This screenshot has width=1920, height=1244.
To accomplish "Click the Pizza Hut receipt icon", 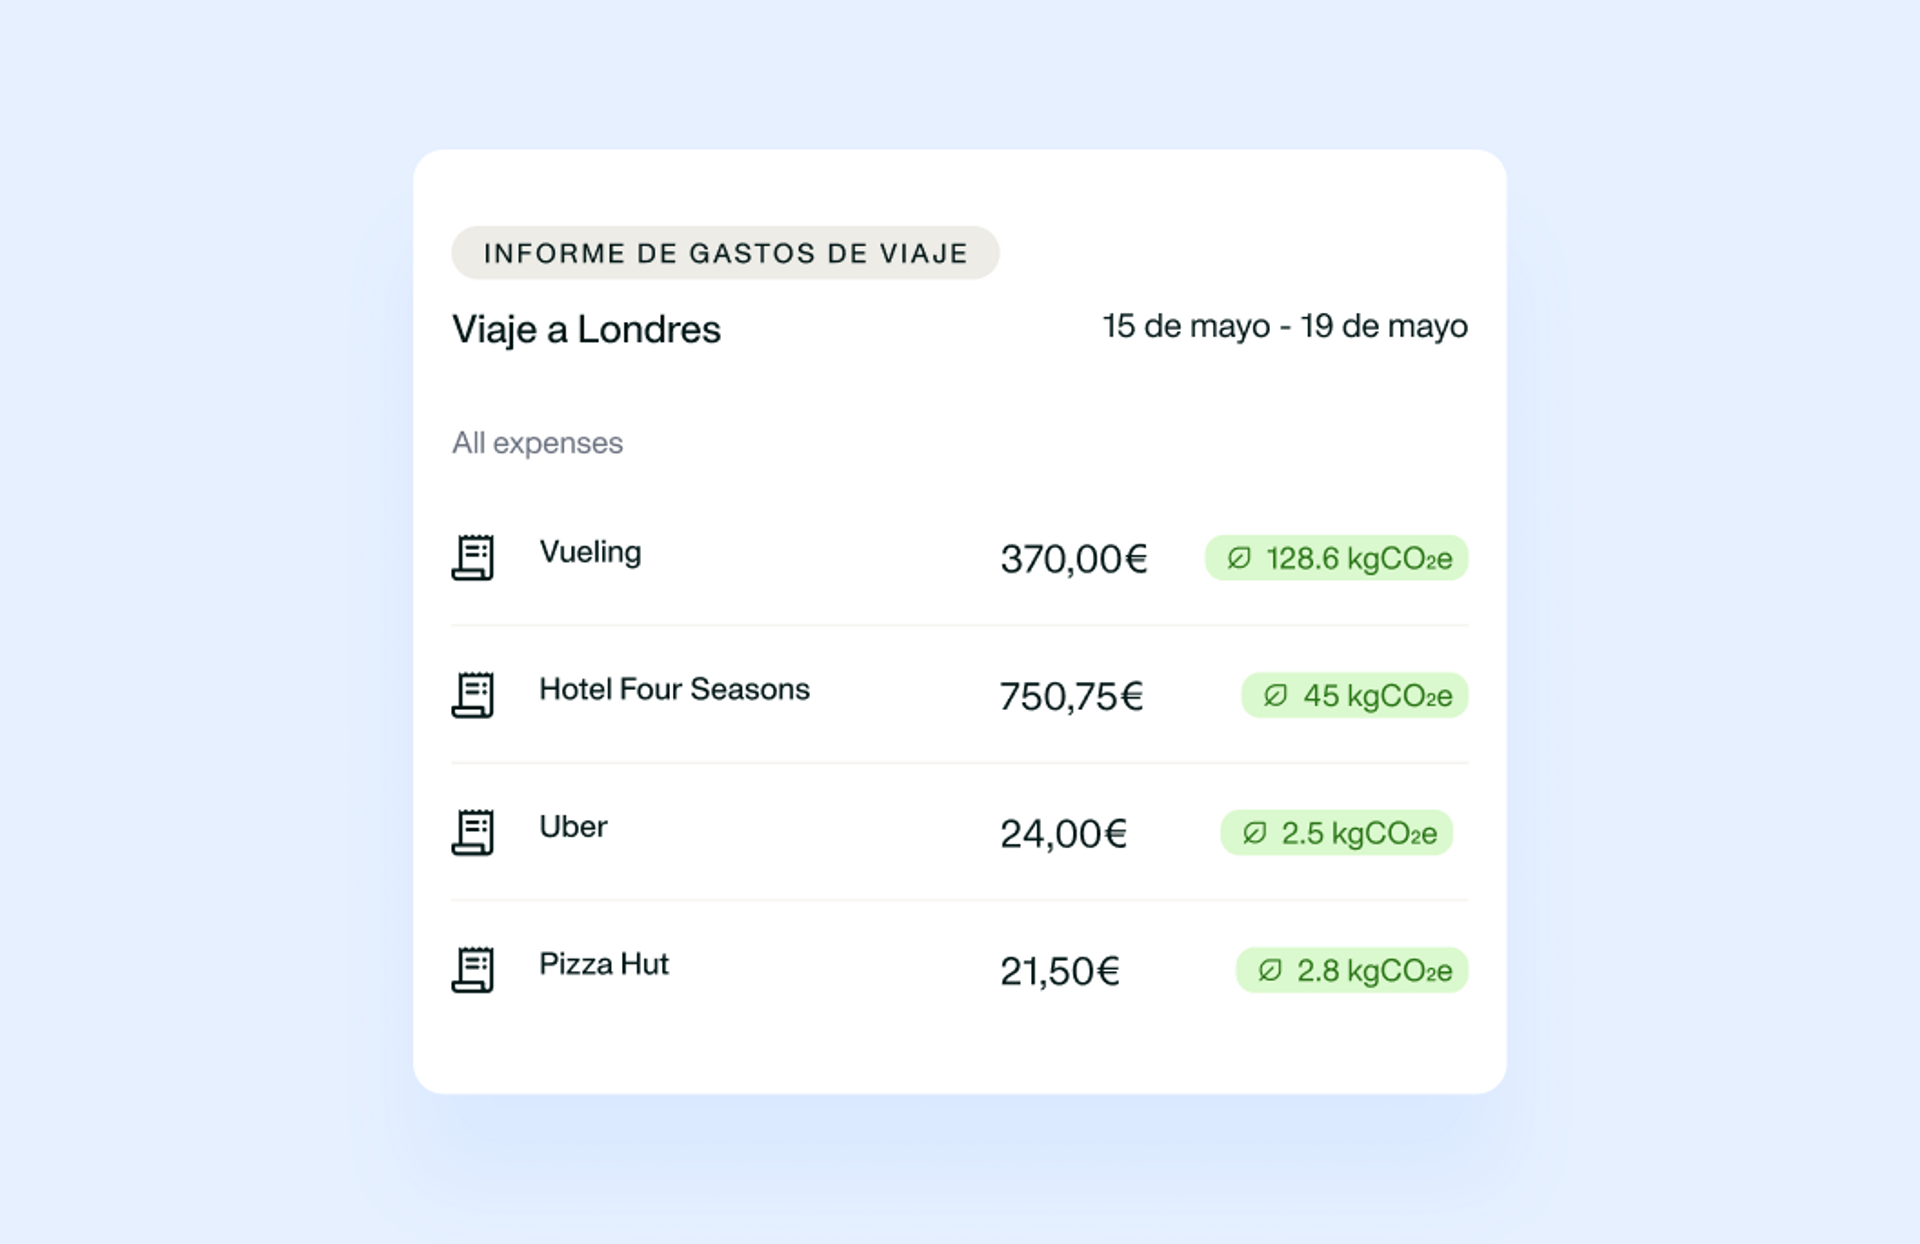I will tap(473, 969).
